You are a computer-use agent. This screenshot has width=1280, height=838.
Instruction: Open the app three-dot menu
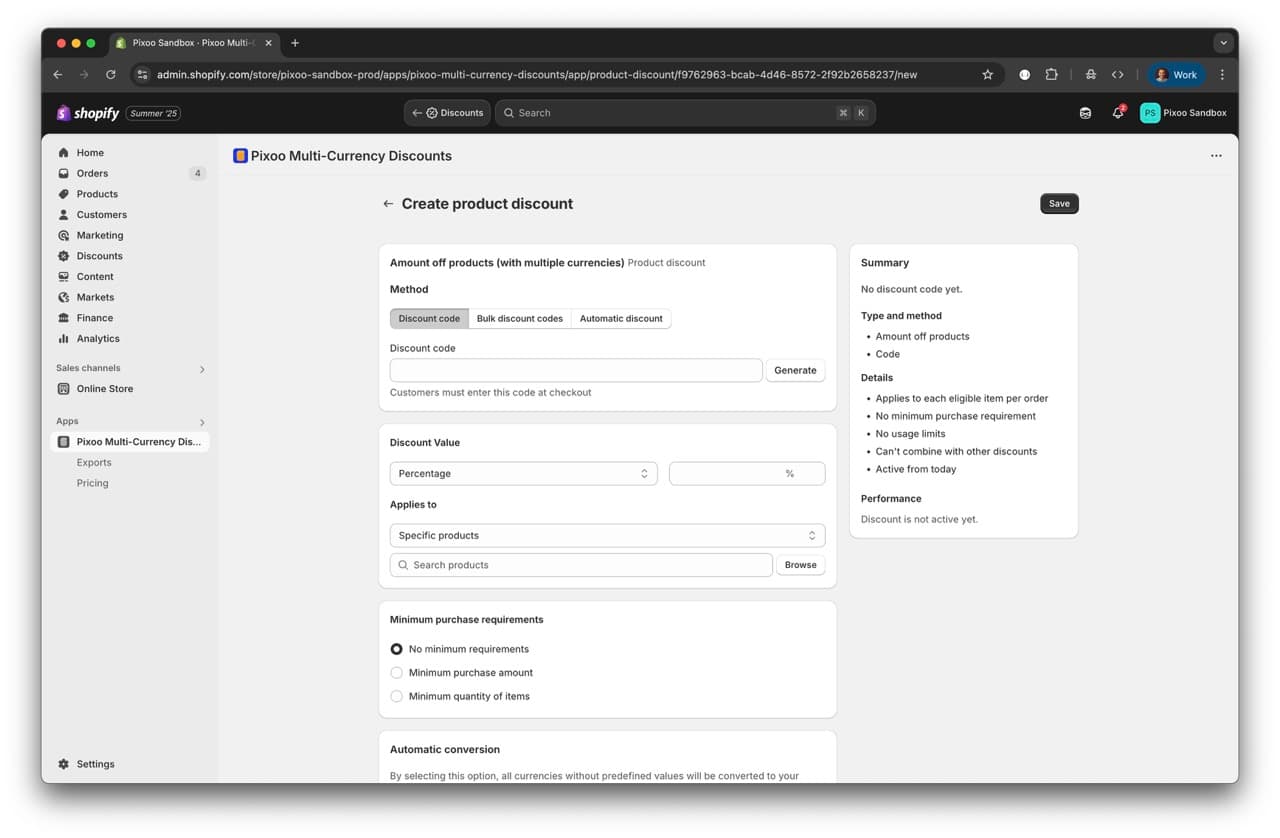coord(1216,156)
